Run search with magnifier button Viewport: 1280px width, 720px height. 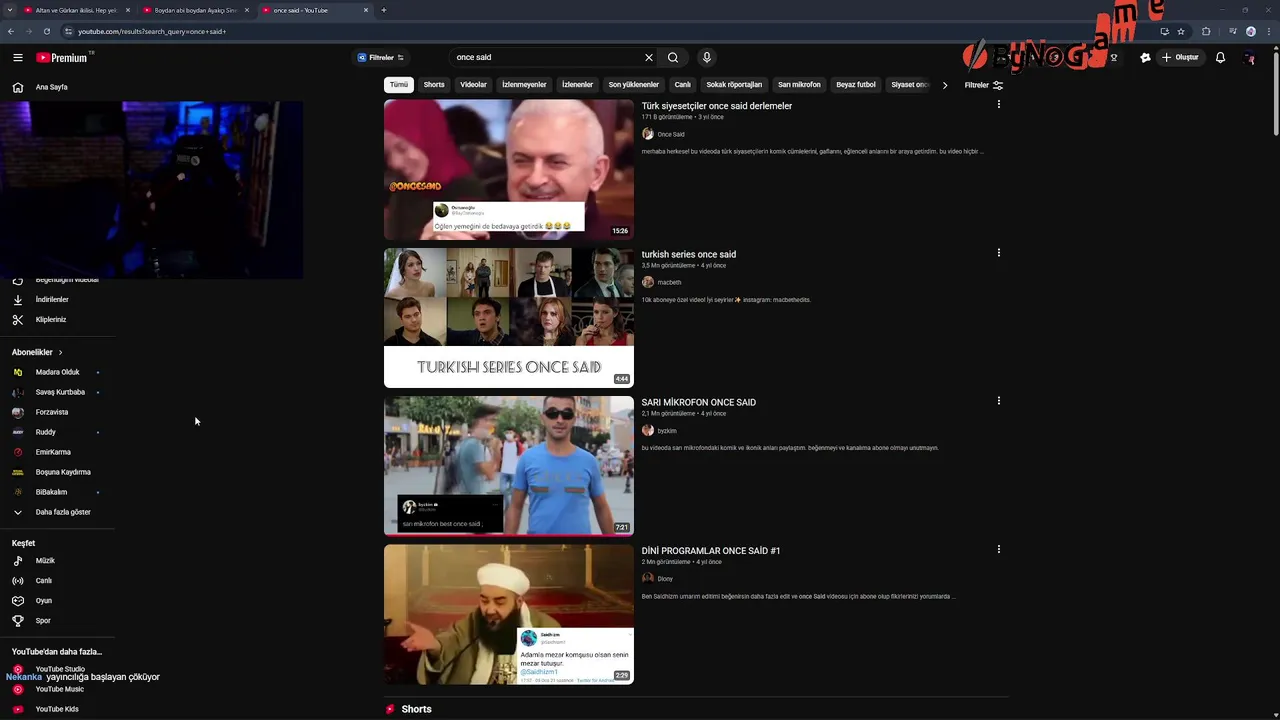673,58
